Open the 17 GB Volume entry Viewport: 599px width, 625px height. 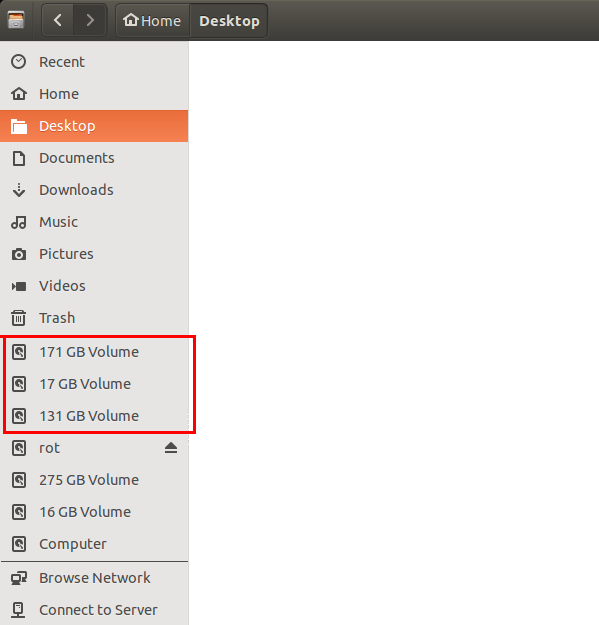pyautogui.click(x=94, y=384)
